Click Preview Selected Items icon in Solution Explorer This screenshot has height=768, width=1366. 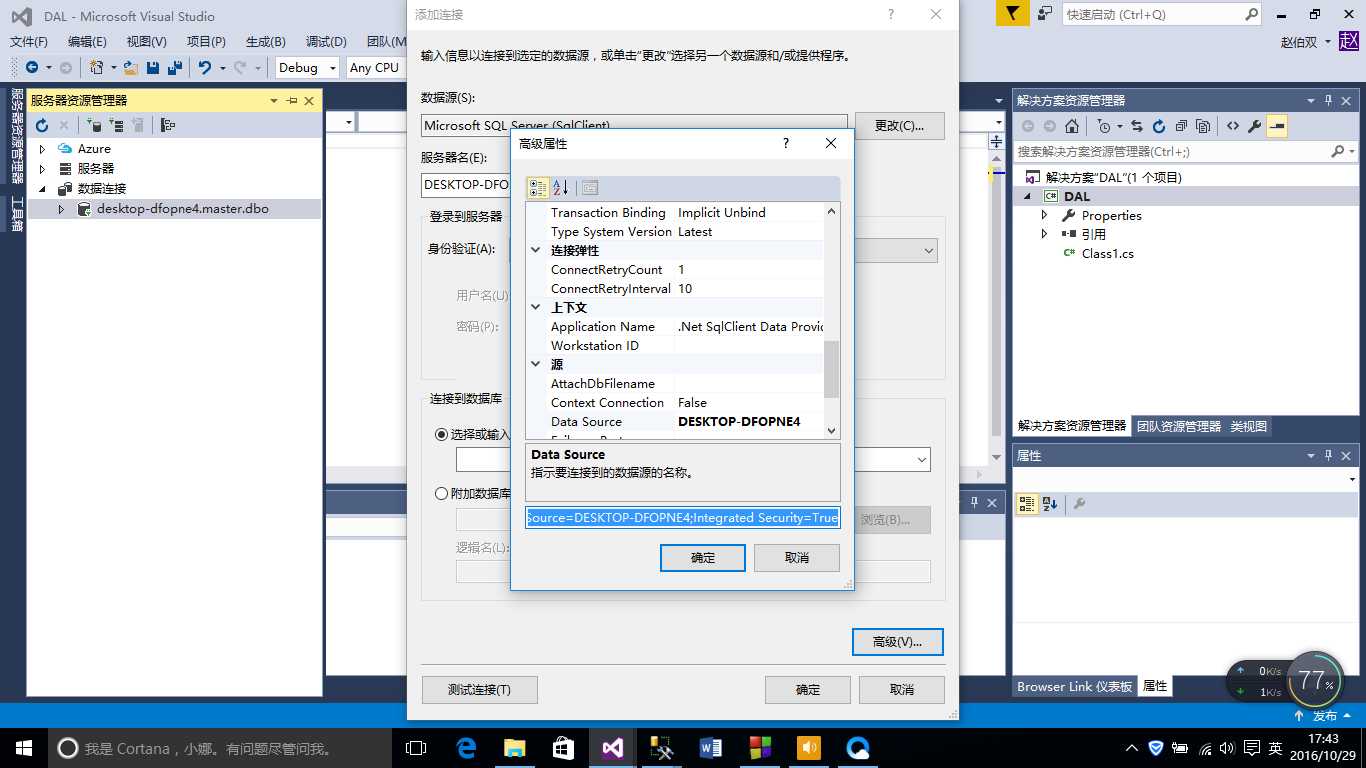point(1277,126)
